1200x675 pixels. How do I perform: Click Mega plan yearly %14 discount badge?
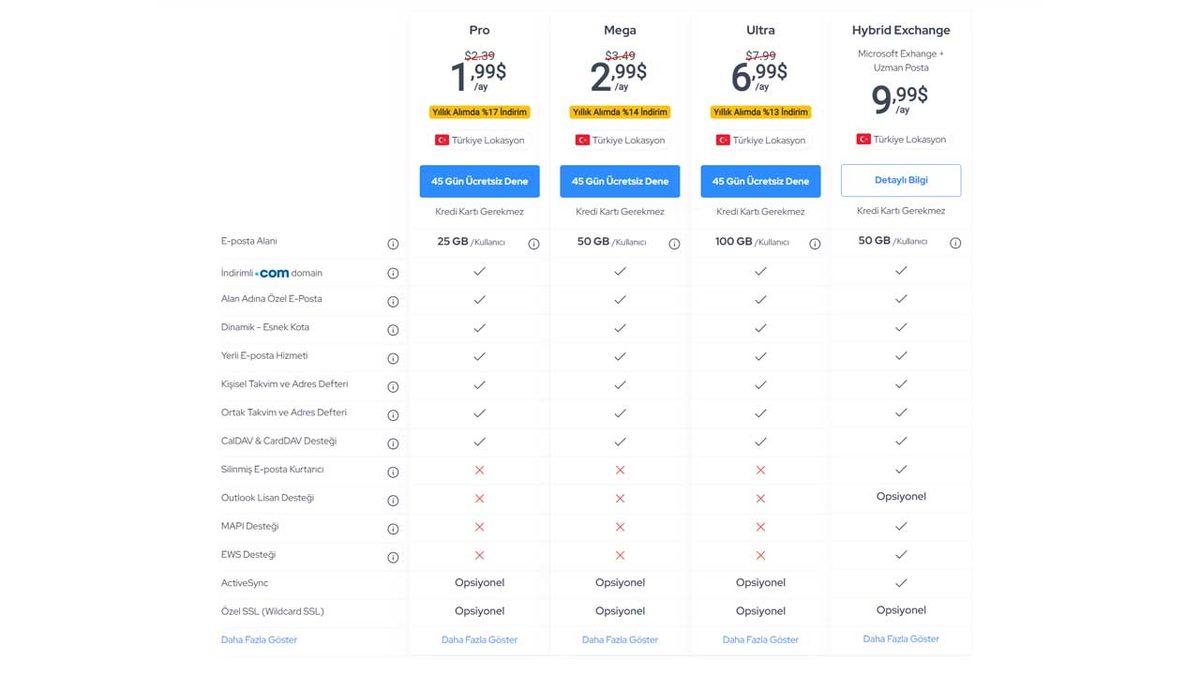(x=620, y=112)
